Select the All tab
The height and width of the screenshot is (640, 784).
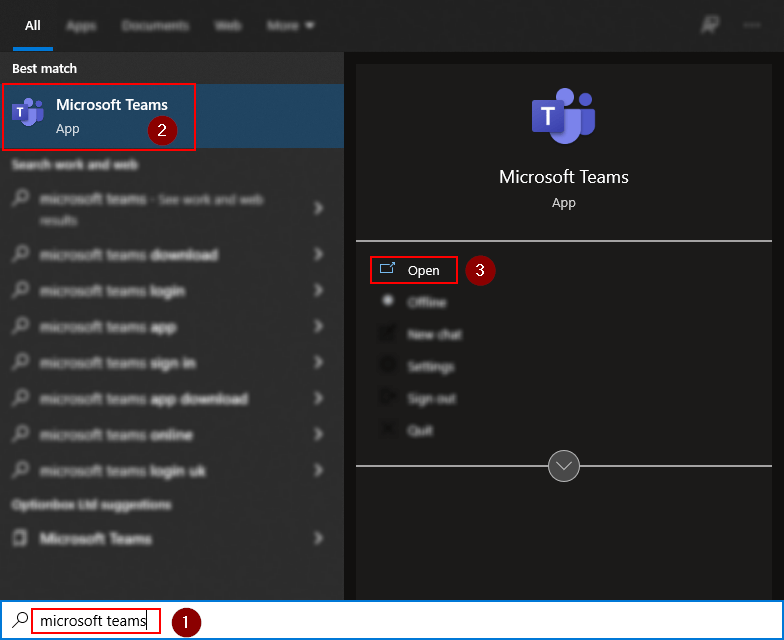click(x=32, y=25)
